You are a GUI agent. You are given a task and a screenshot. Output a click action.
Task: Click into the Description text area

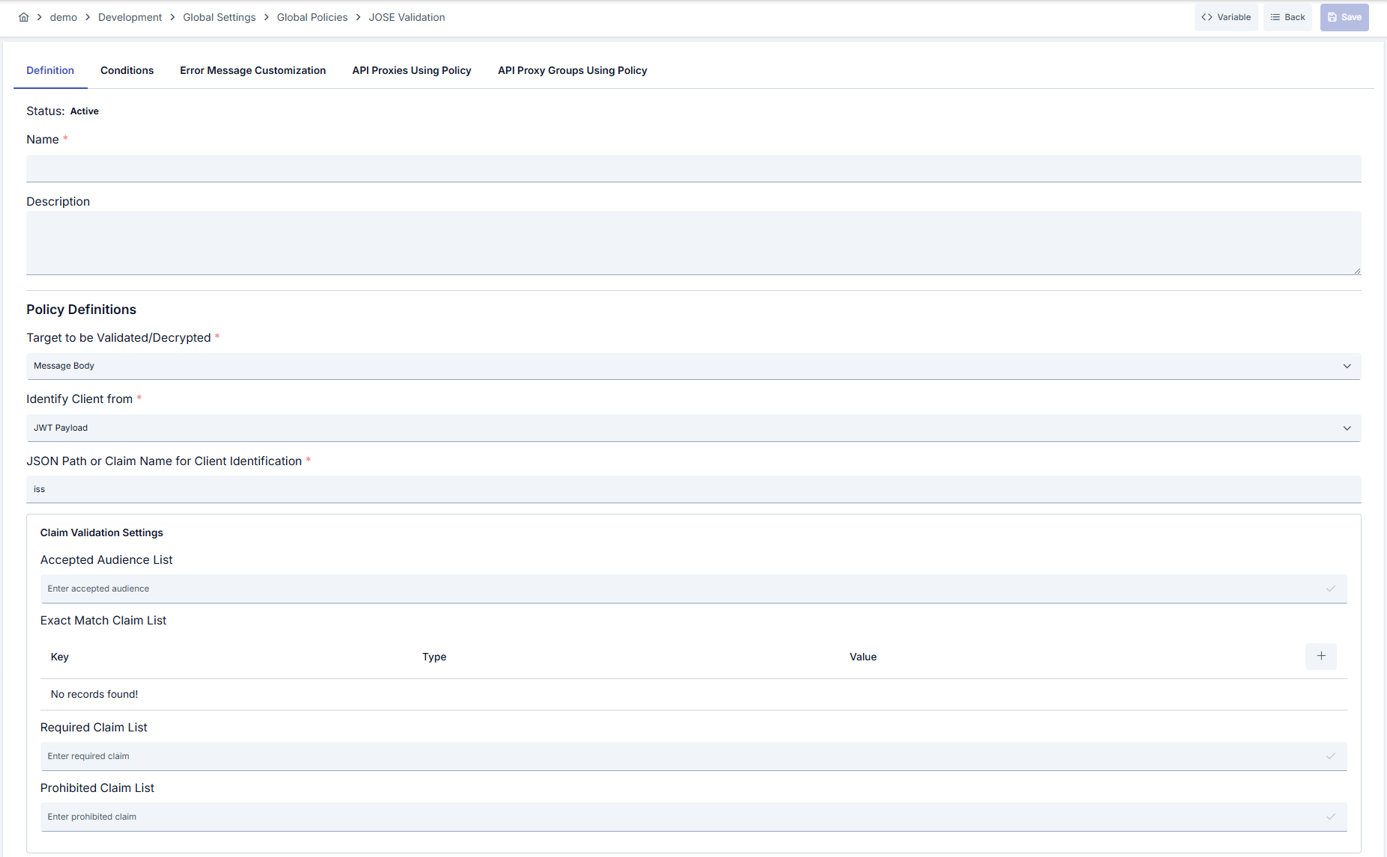(693, 243)
